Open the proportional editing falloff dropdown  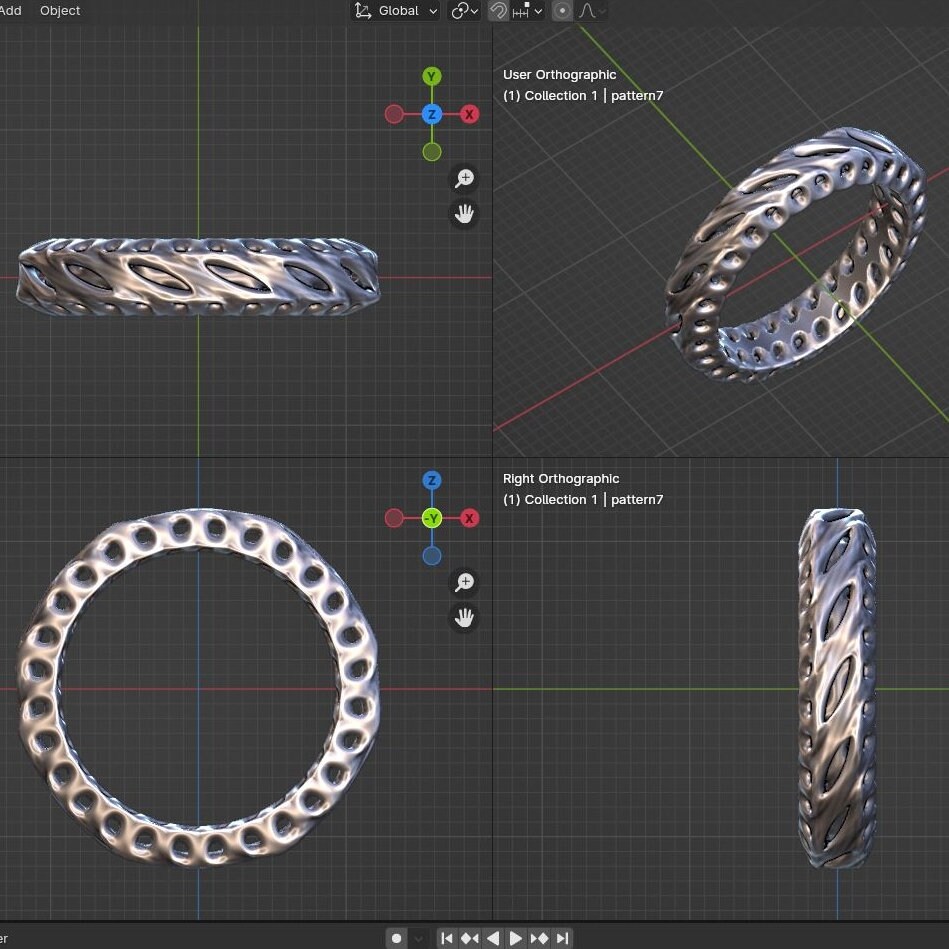click(x=591, y=10)
